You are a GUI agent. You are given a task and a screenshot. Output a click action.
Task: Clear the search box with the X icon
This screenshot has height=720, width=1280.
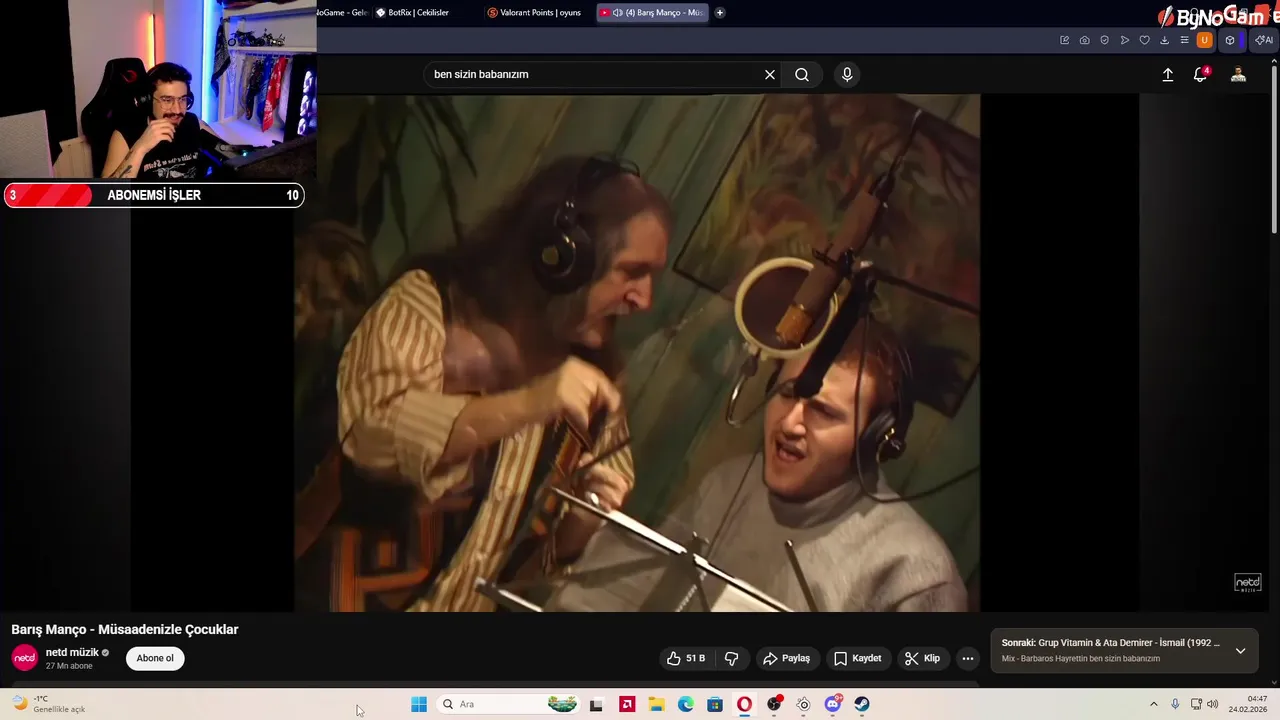[770, 75]
